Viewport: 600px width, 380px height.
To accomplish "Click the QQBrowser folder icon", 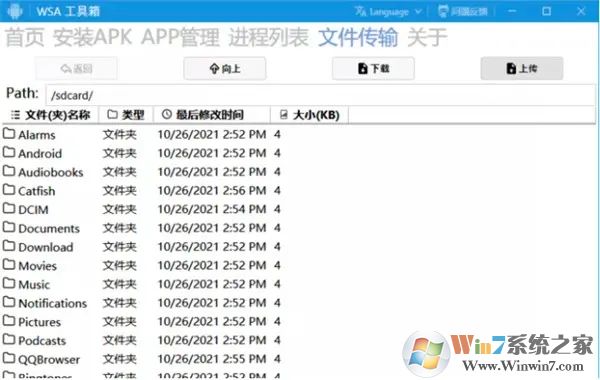I will click(9, 359).
